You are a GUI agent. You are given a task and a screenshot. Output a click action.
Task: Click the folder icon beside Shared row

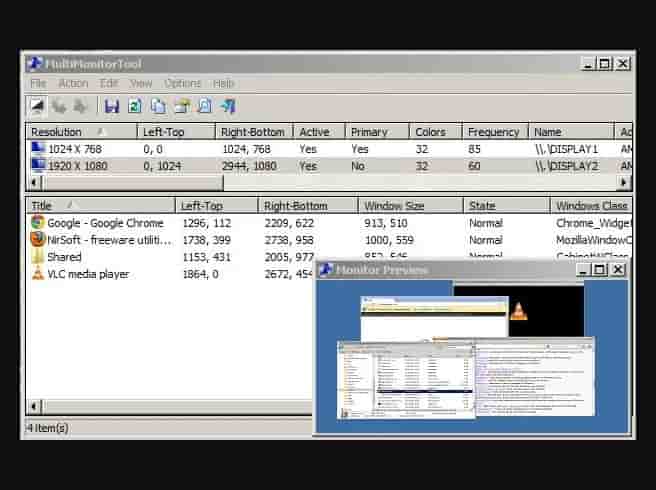coord(38,256)
